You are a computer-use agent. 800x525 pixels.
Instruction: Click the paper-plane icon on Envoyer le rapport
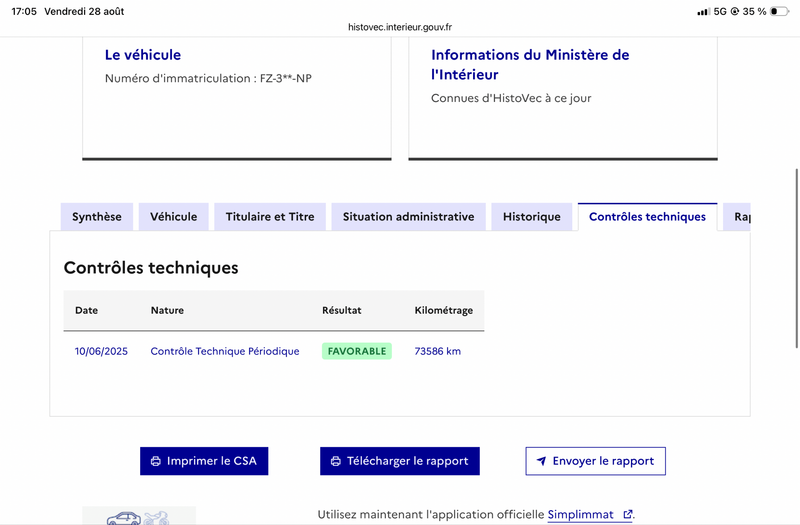pos(541,461)
